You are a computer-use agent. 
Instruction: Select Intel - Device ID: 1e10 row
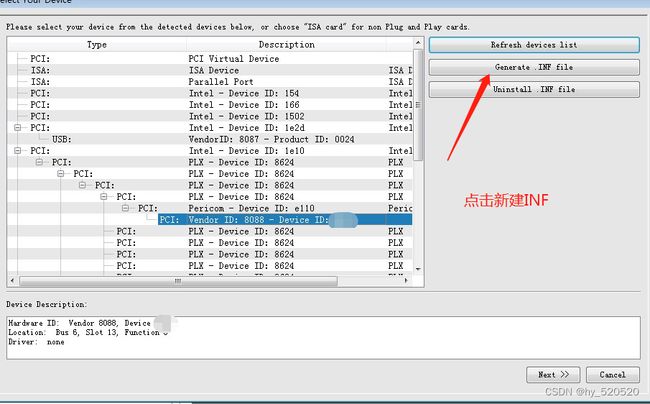210,151
